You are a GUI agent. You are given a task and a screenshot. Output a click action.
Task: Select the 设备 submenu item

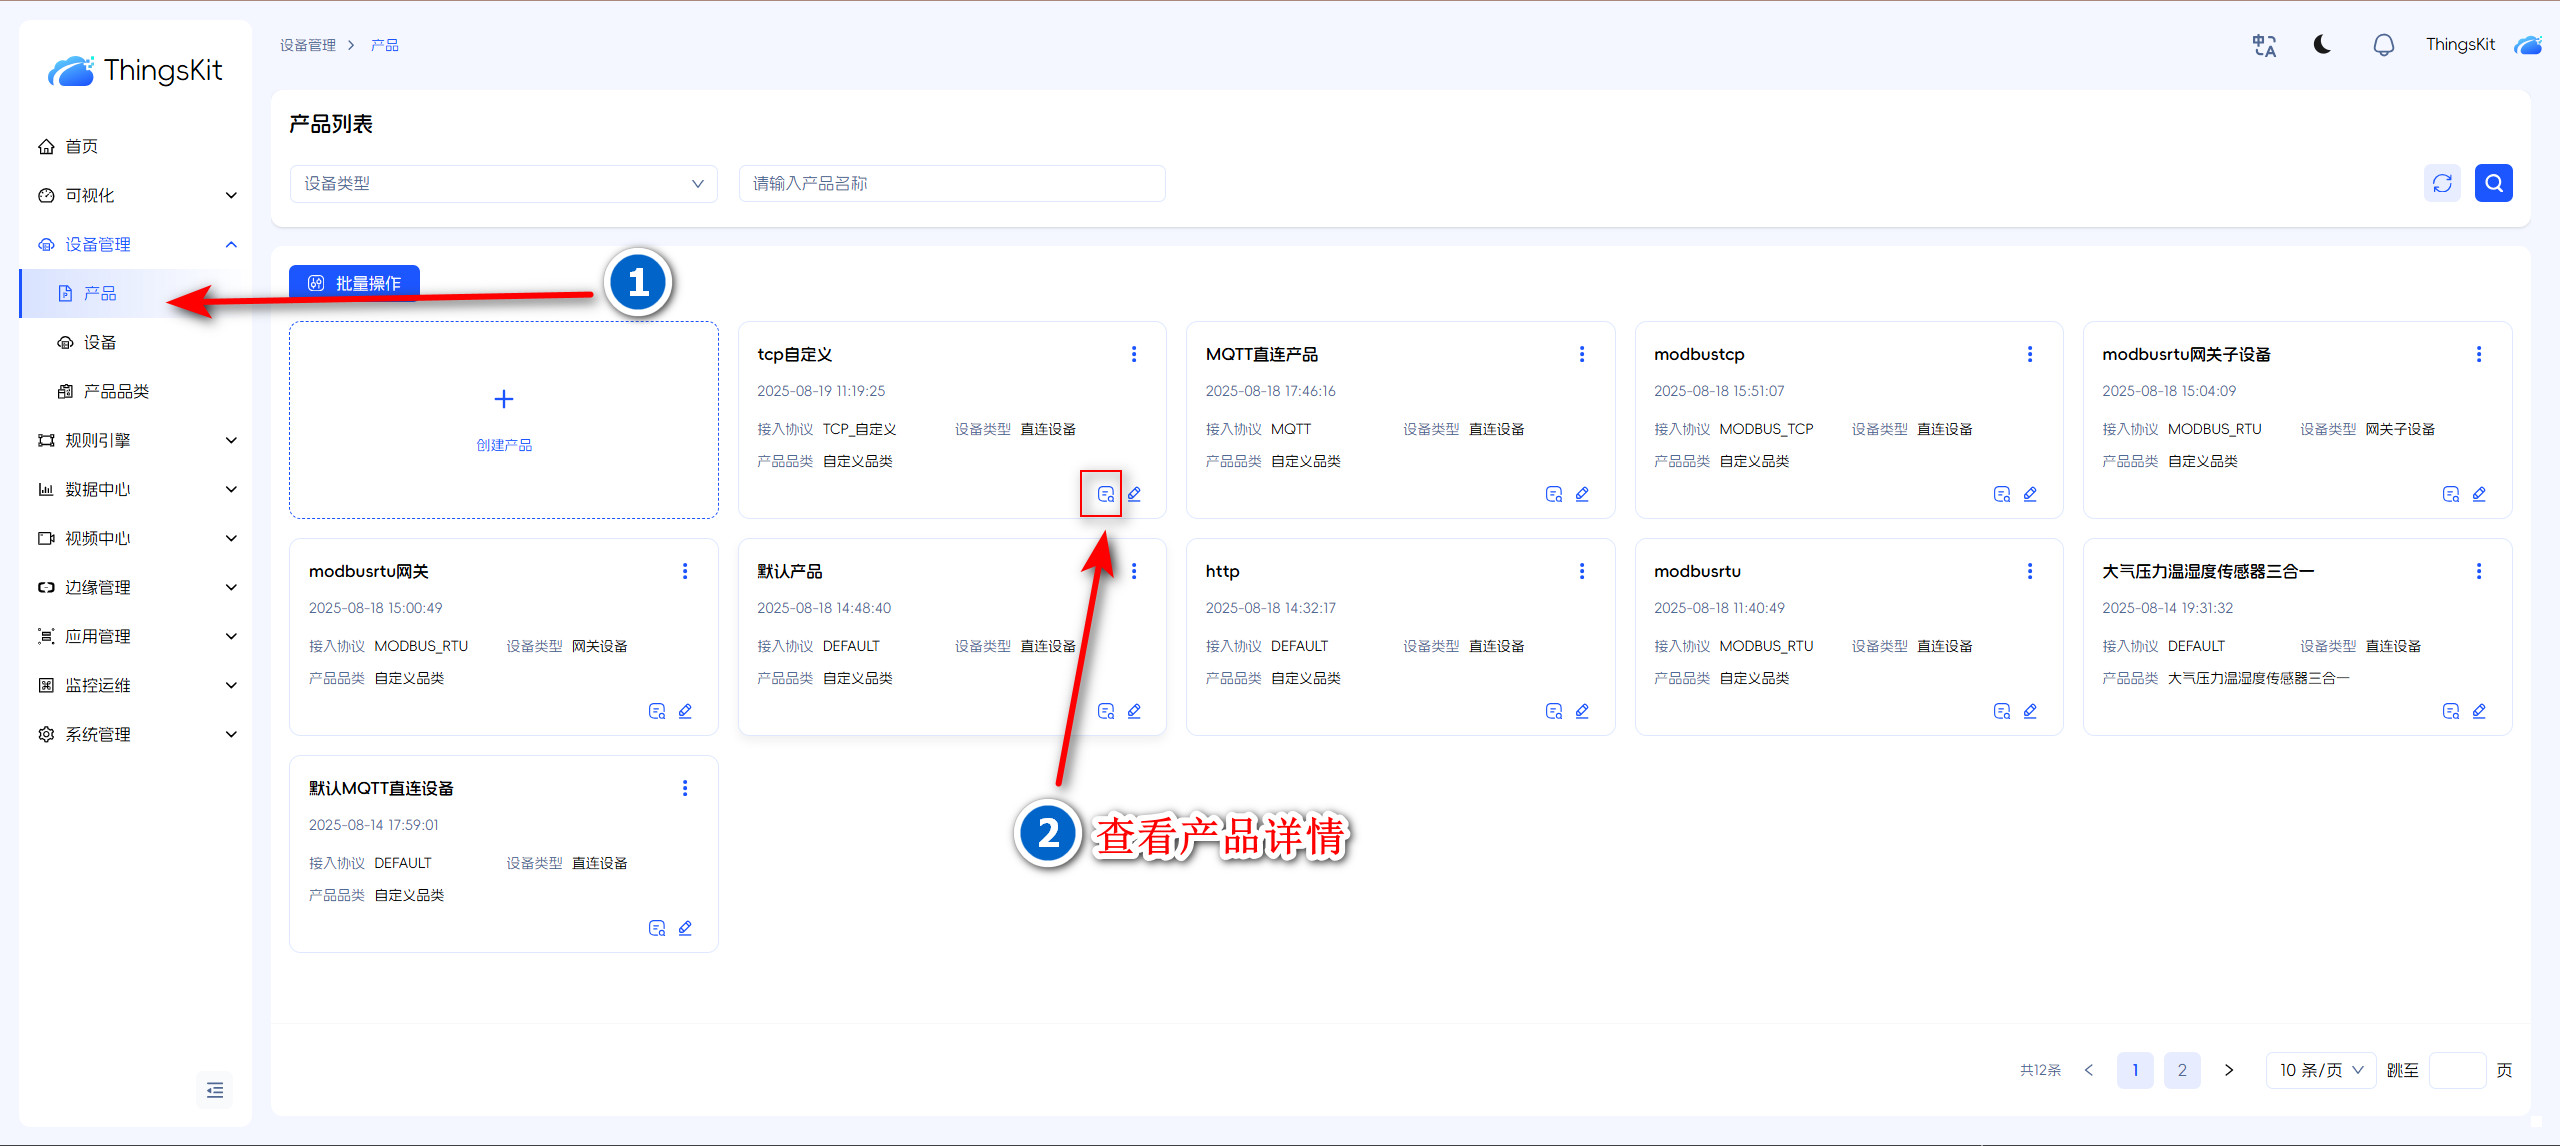100,342
